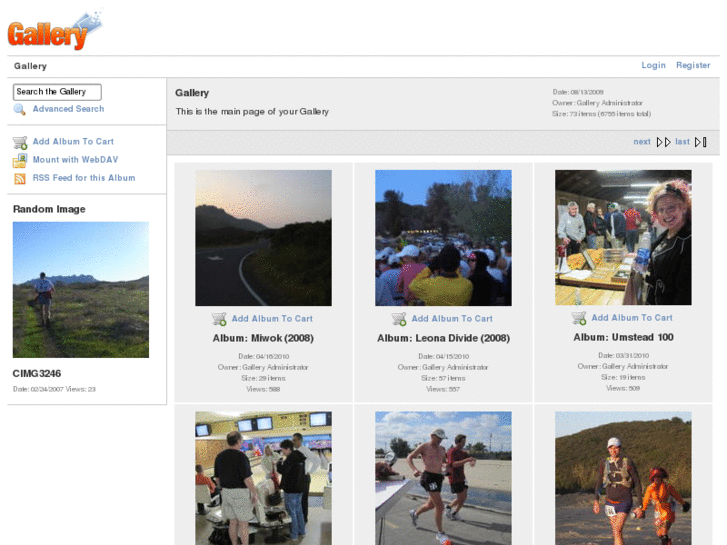Click the sidebar Add Album To Cart icon
The width and height of the screenshot is (727, 545).
pos(20,142)
